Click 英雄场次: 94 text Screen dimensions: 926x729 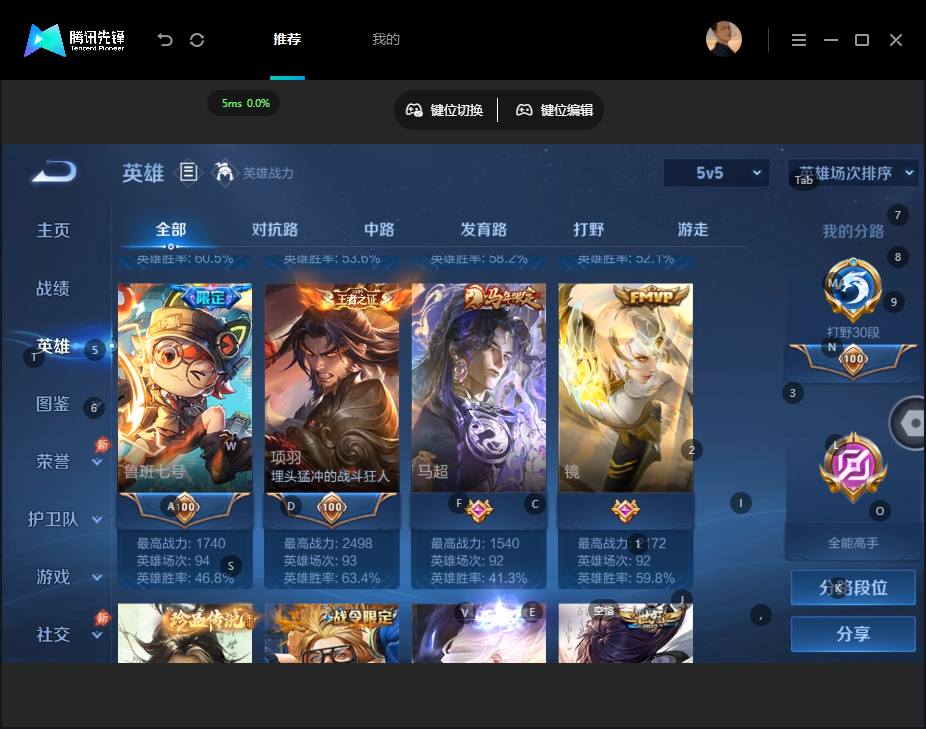point(173,561)
